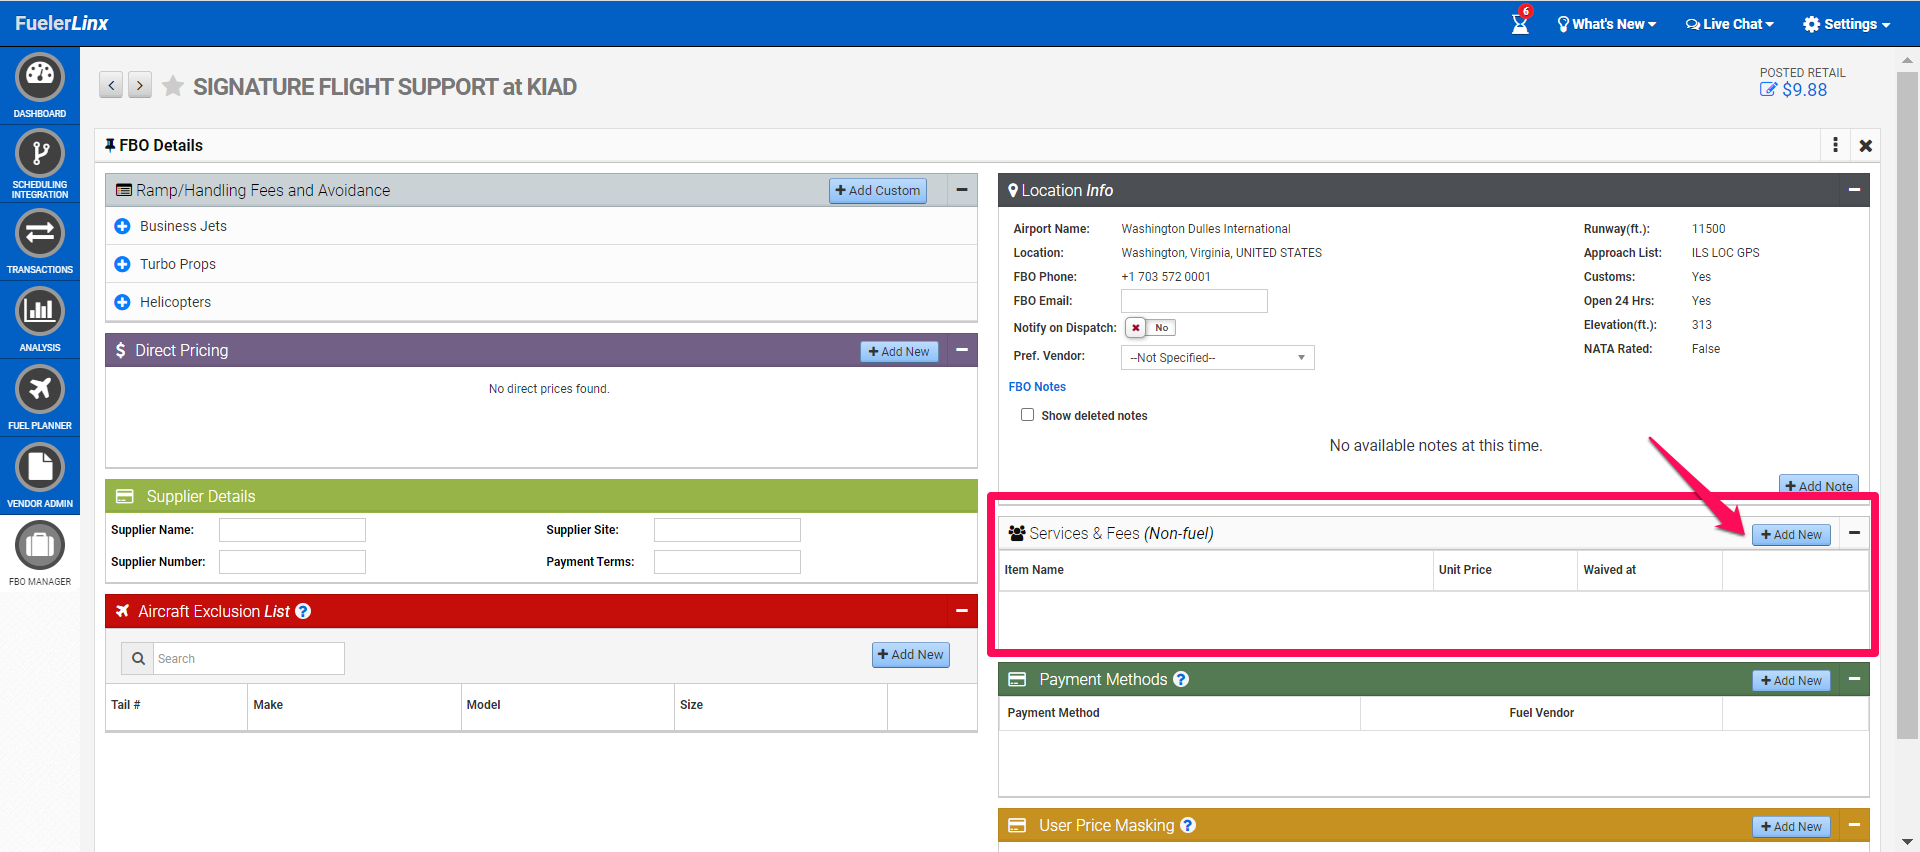Click the $9.88 posted retail price

tap(1804, 89)
